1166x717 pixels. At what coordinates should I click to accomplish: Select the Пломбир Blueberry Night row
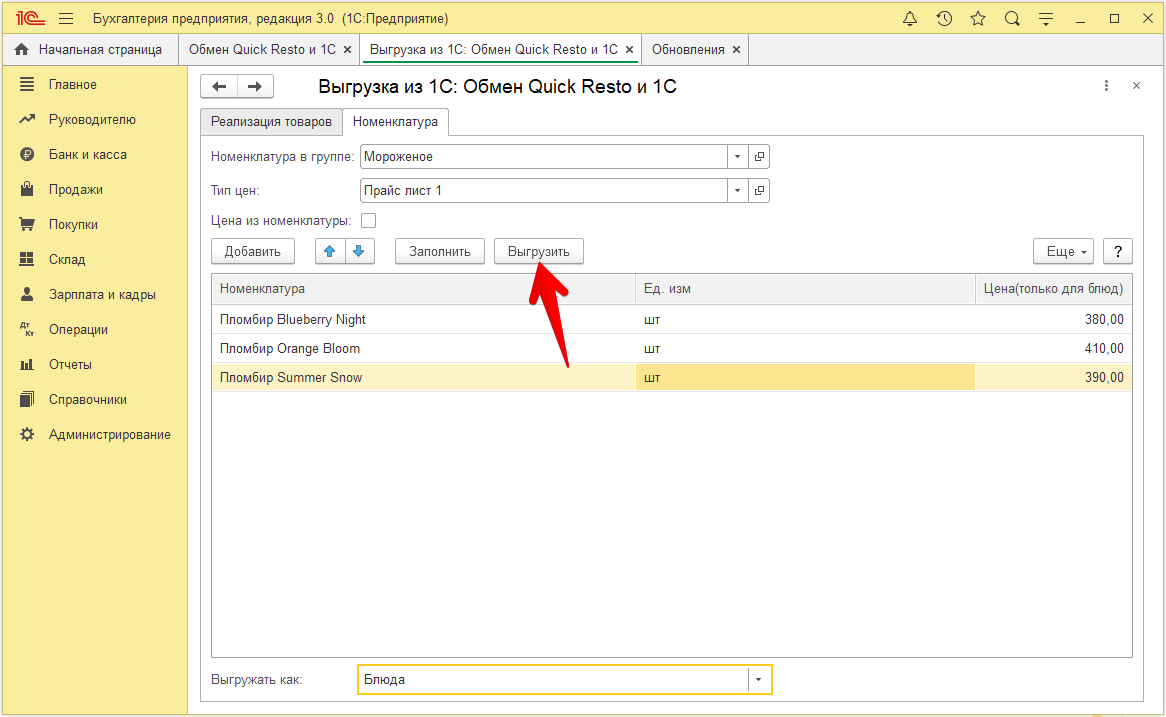coord(671,320)
